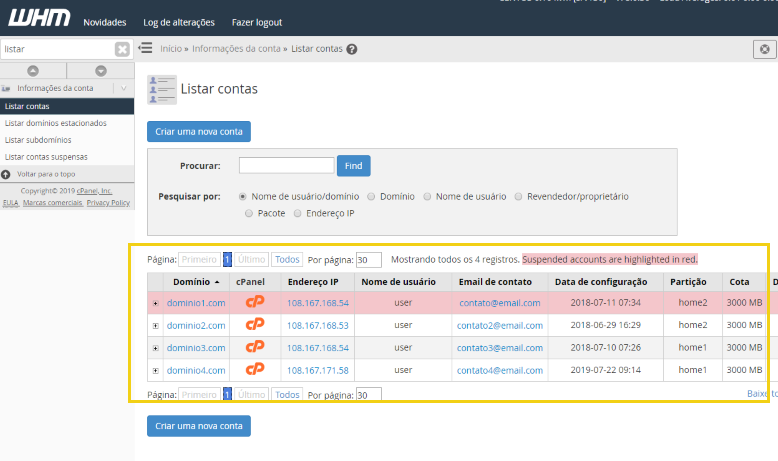Click Voltar para o topo arrow icon
Viewport: 778px width, 461px height.
pos(6,174)
